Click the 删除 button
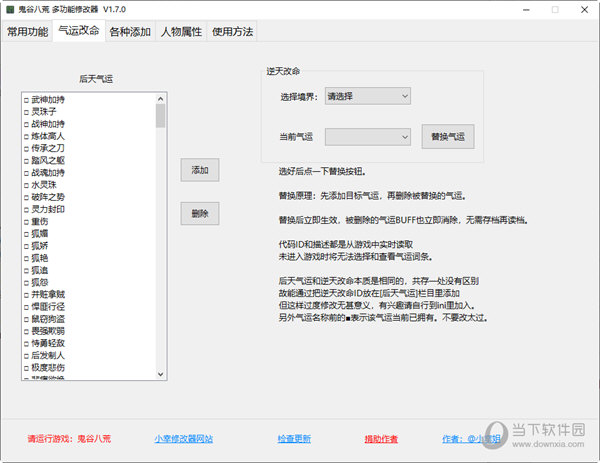The height and width of the screenshot is (463, 600). click(x=200, y=213)
